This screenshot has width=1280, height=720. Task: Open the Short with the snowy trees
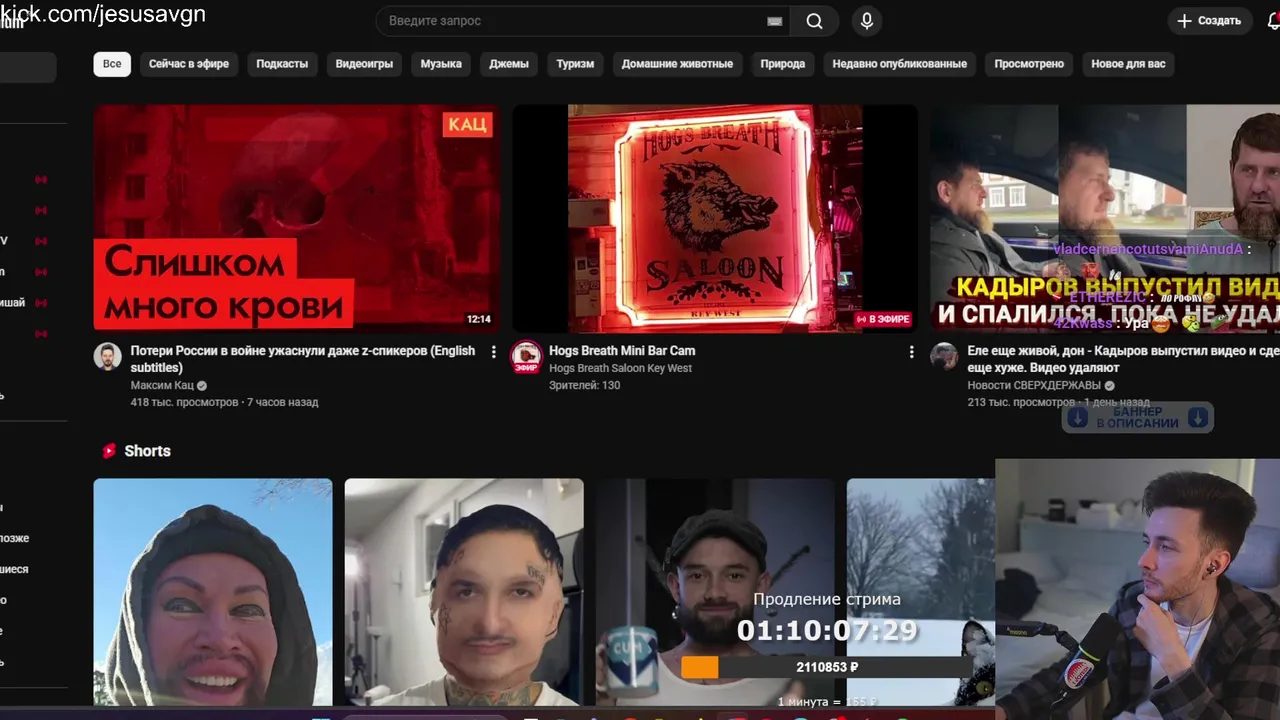(x=921, y=592)
